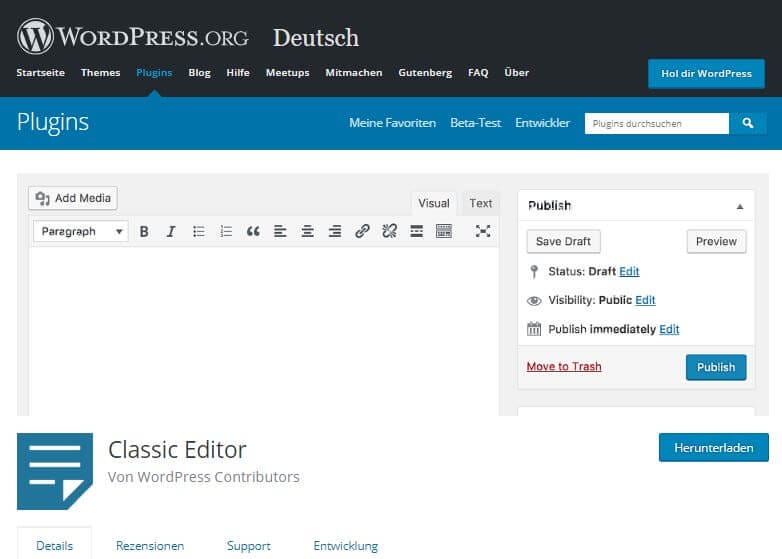Image resolution: width=782 pixels, height=559 pixels.
Task: Edit the Public visibility link
Action: click(x=645, y=300)
